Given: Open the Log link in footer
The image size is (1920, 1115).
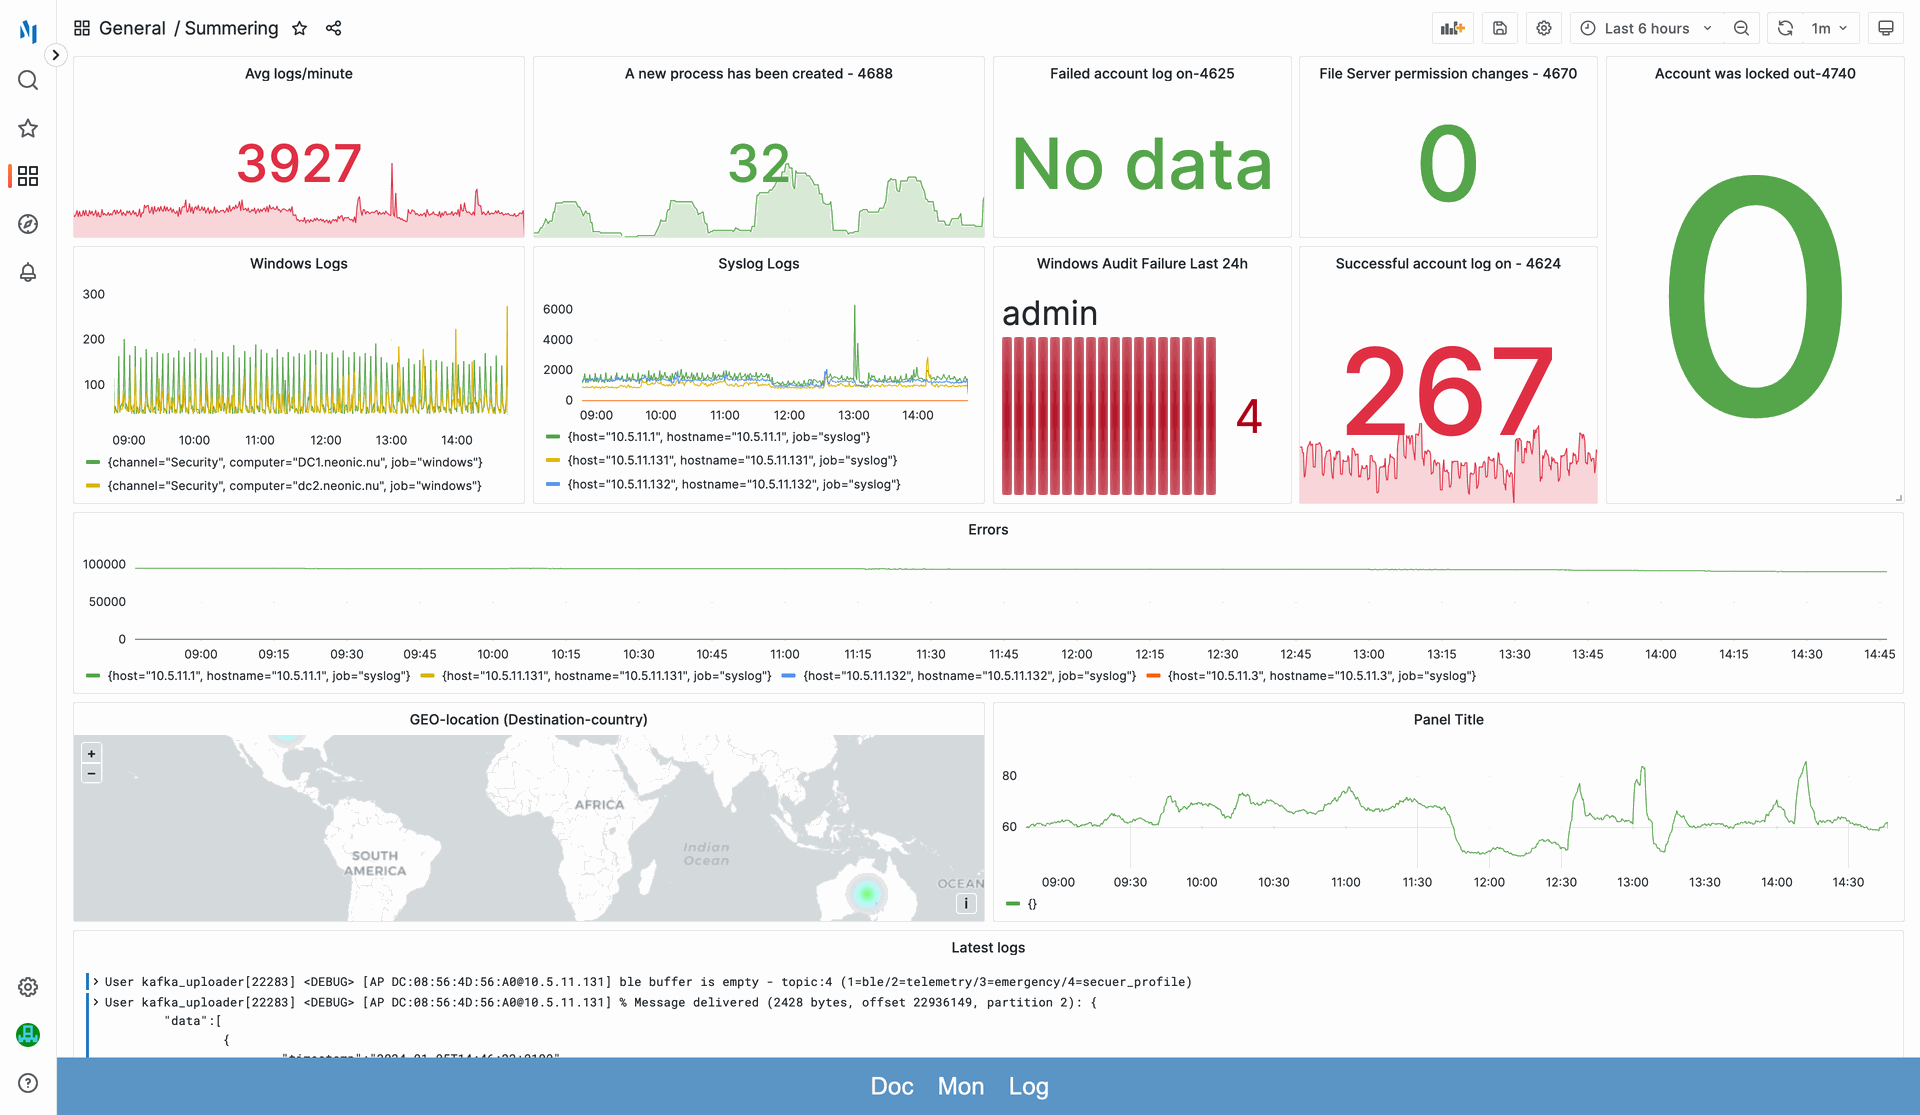Looking at the screenshot, I should (x=1028, y=1086).
